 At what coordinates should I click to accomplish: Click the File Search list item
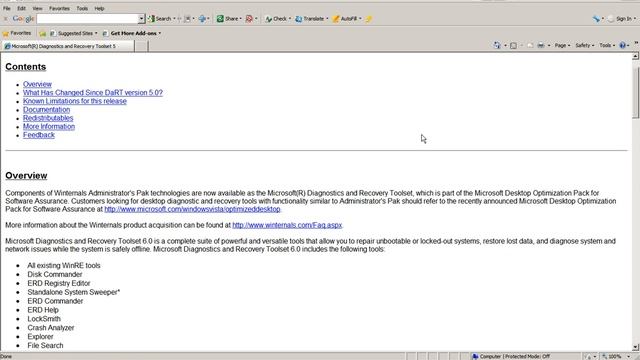coord(45,346)
